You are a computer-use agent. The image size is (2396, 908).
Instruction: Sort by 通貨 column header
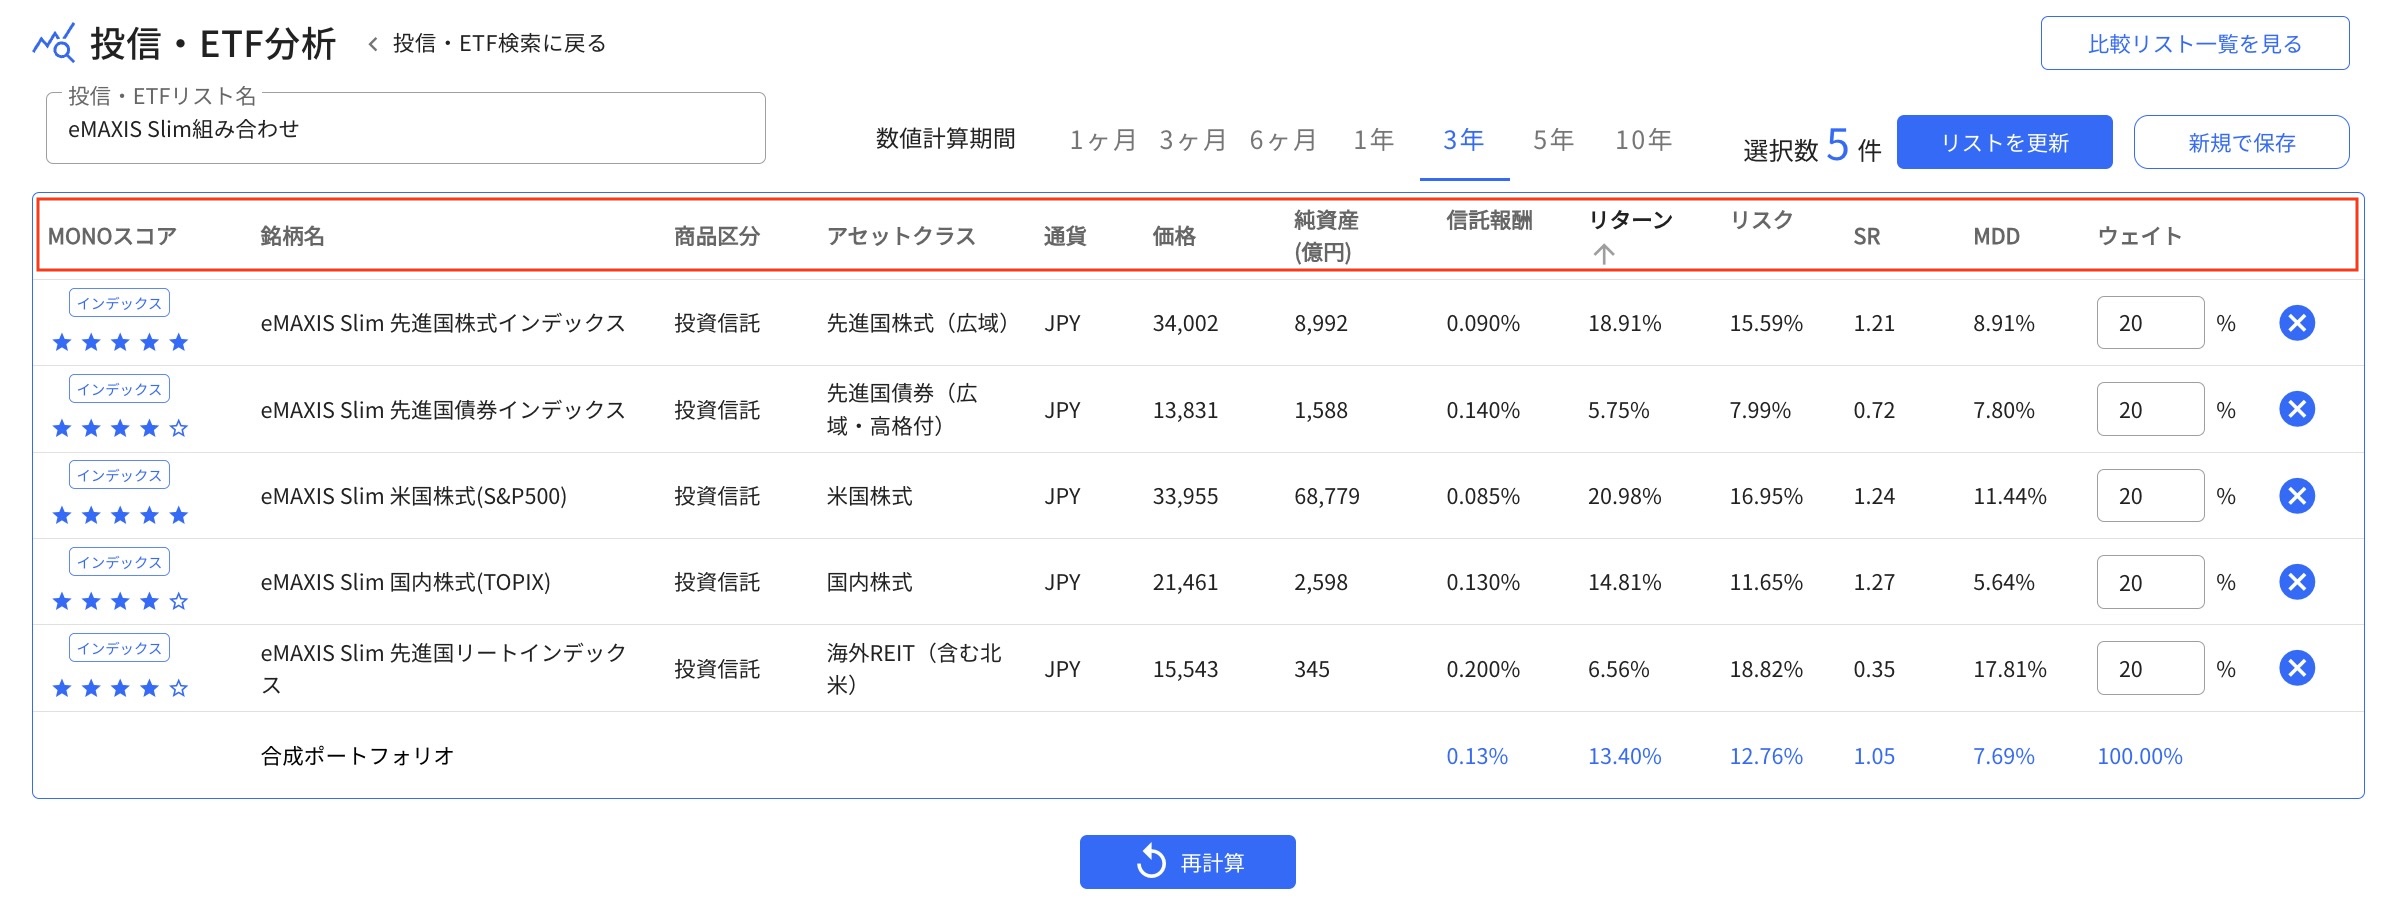tap(1065, 236)
